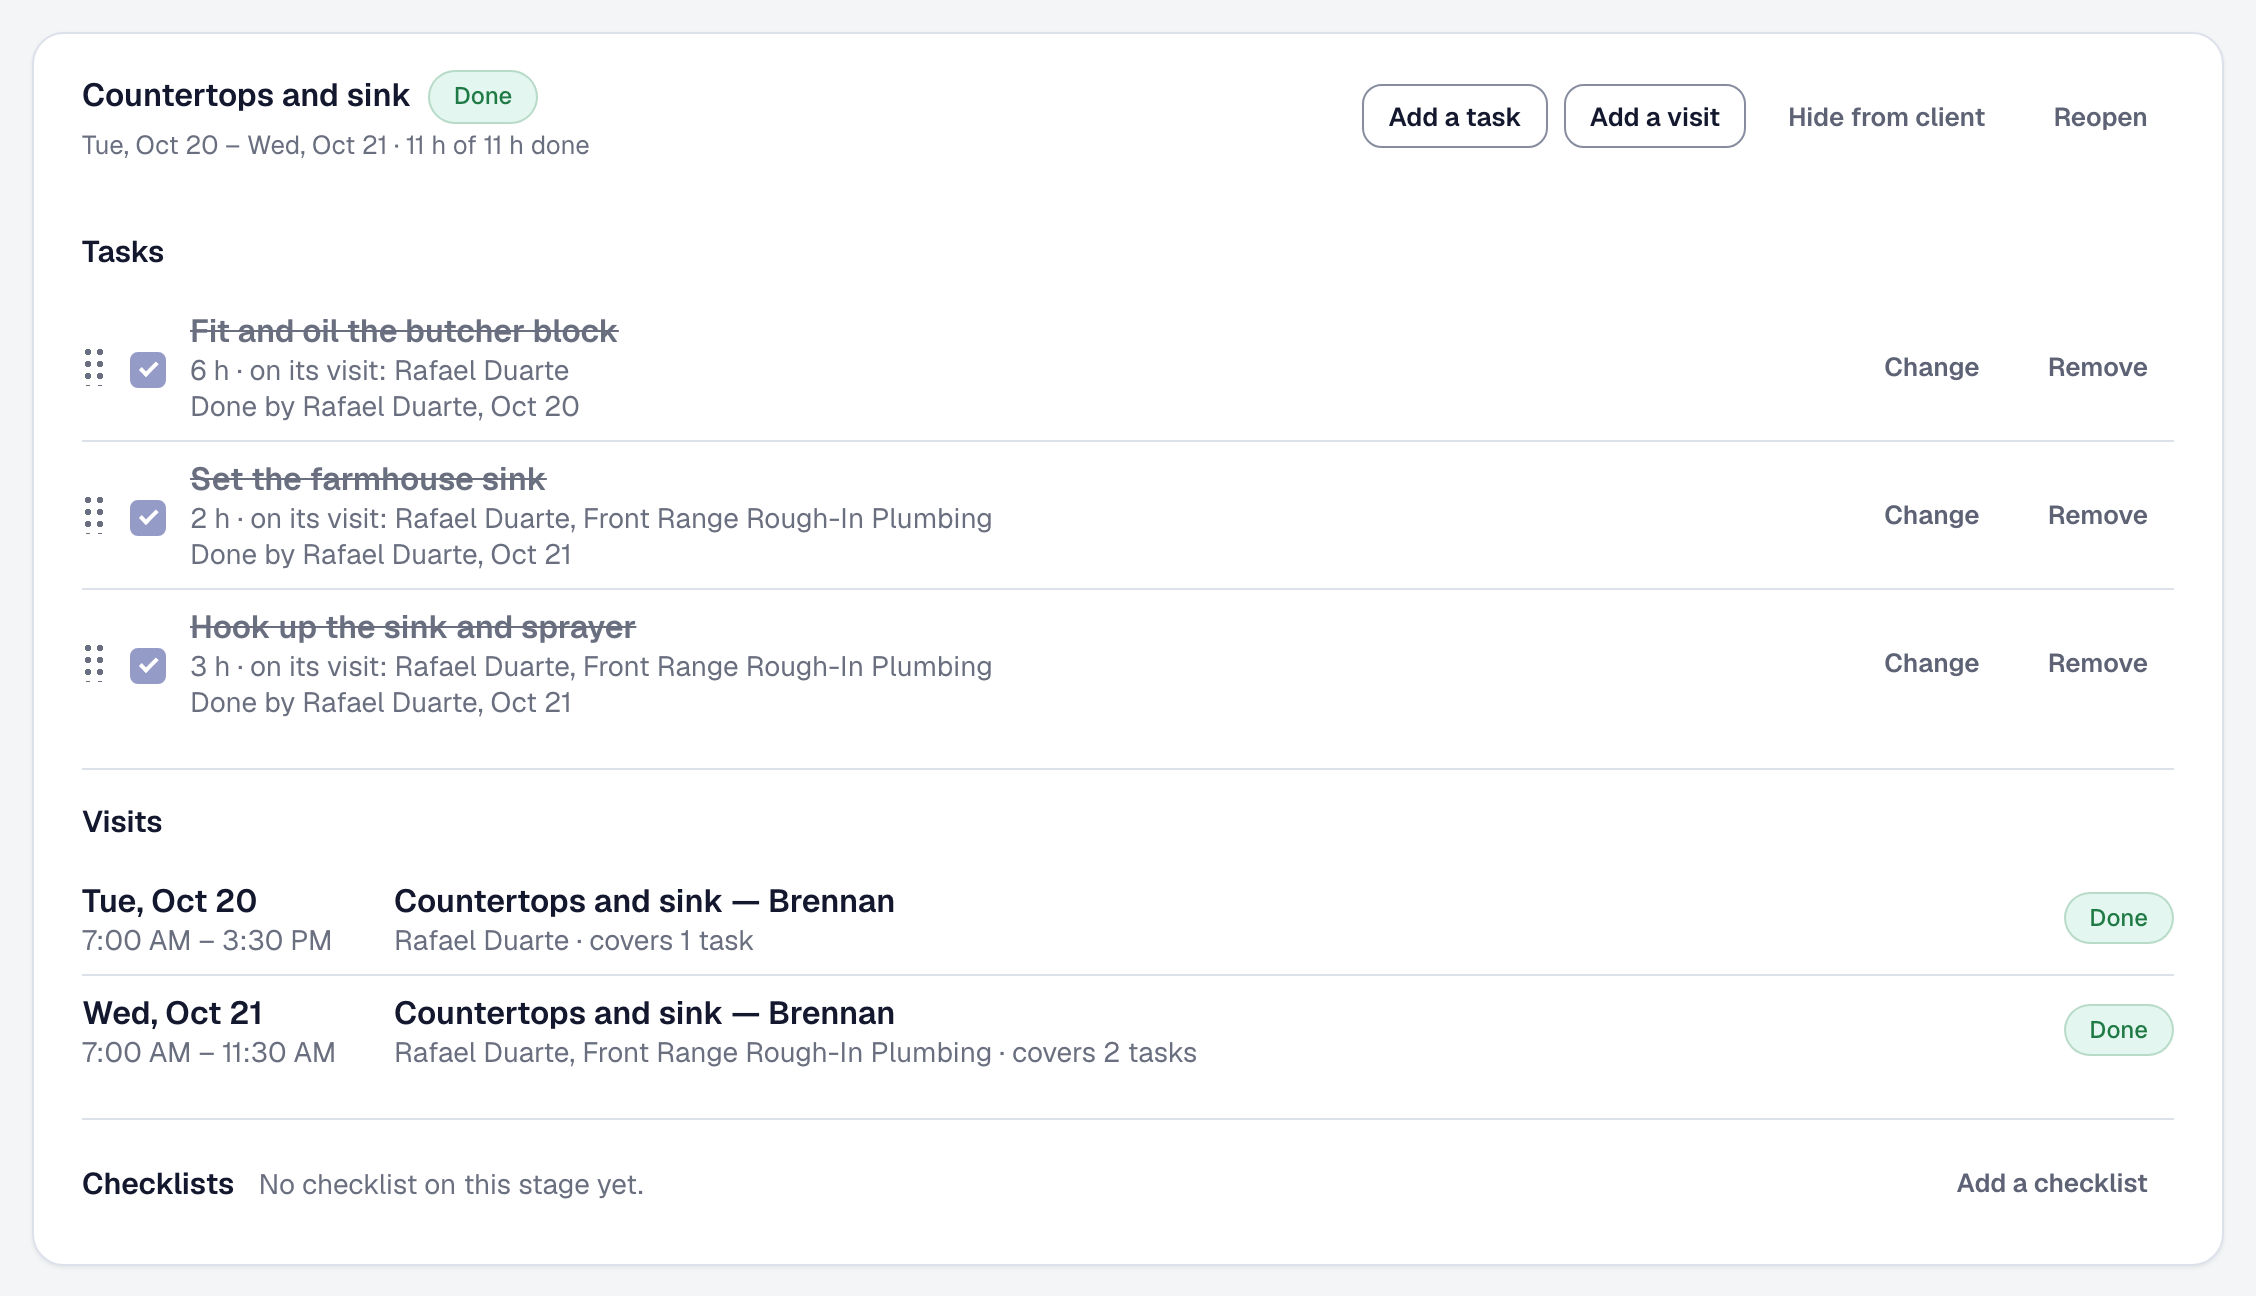The width and height of the screenshot is (2256, 1296).
Task: Click the Tasks section heading
Action: click(123, 252)
